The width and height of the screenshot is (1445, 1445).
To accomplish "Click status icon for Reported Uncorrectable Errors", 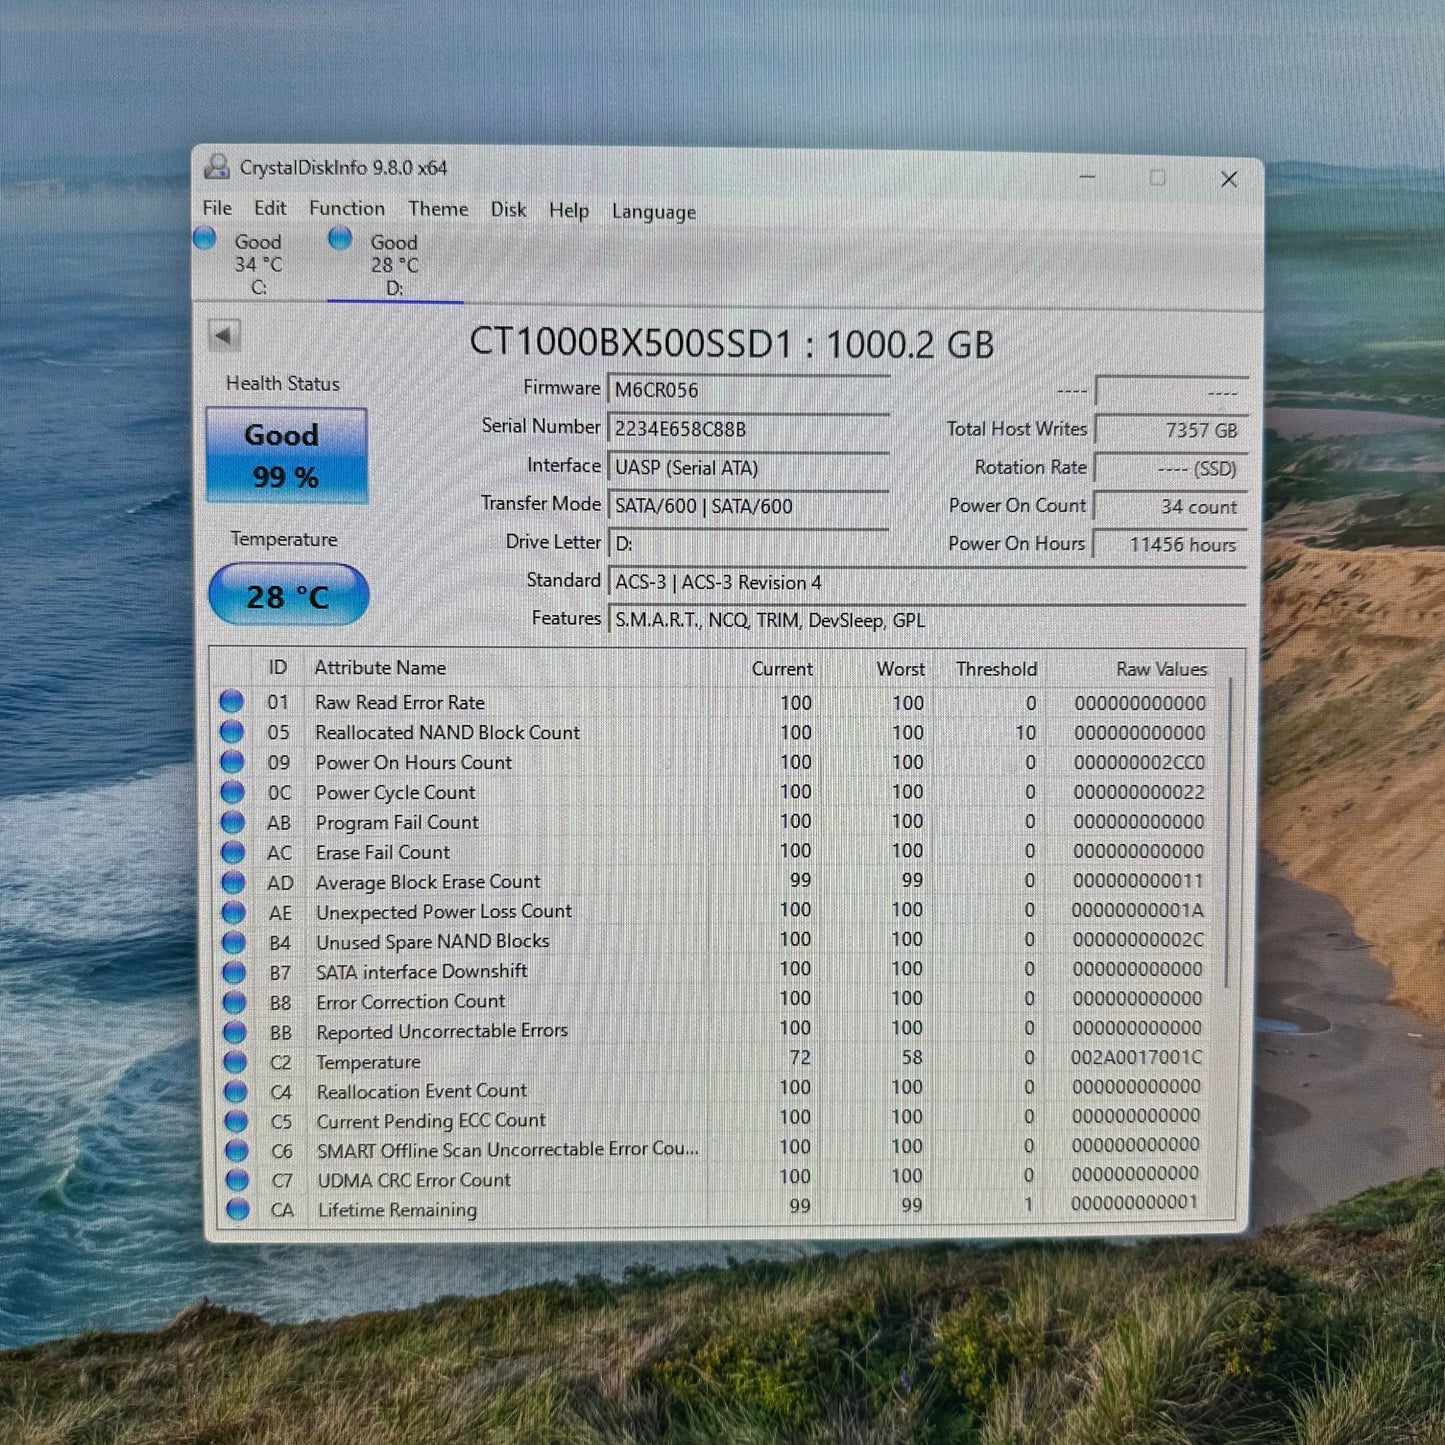I will coord(235,1032).
